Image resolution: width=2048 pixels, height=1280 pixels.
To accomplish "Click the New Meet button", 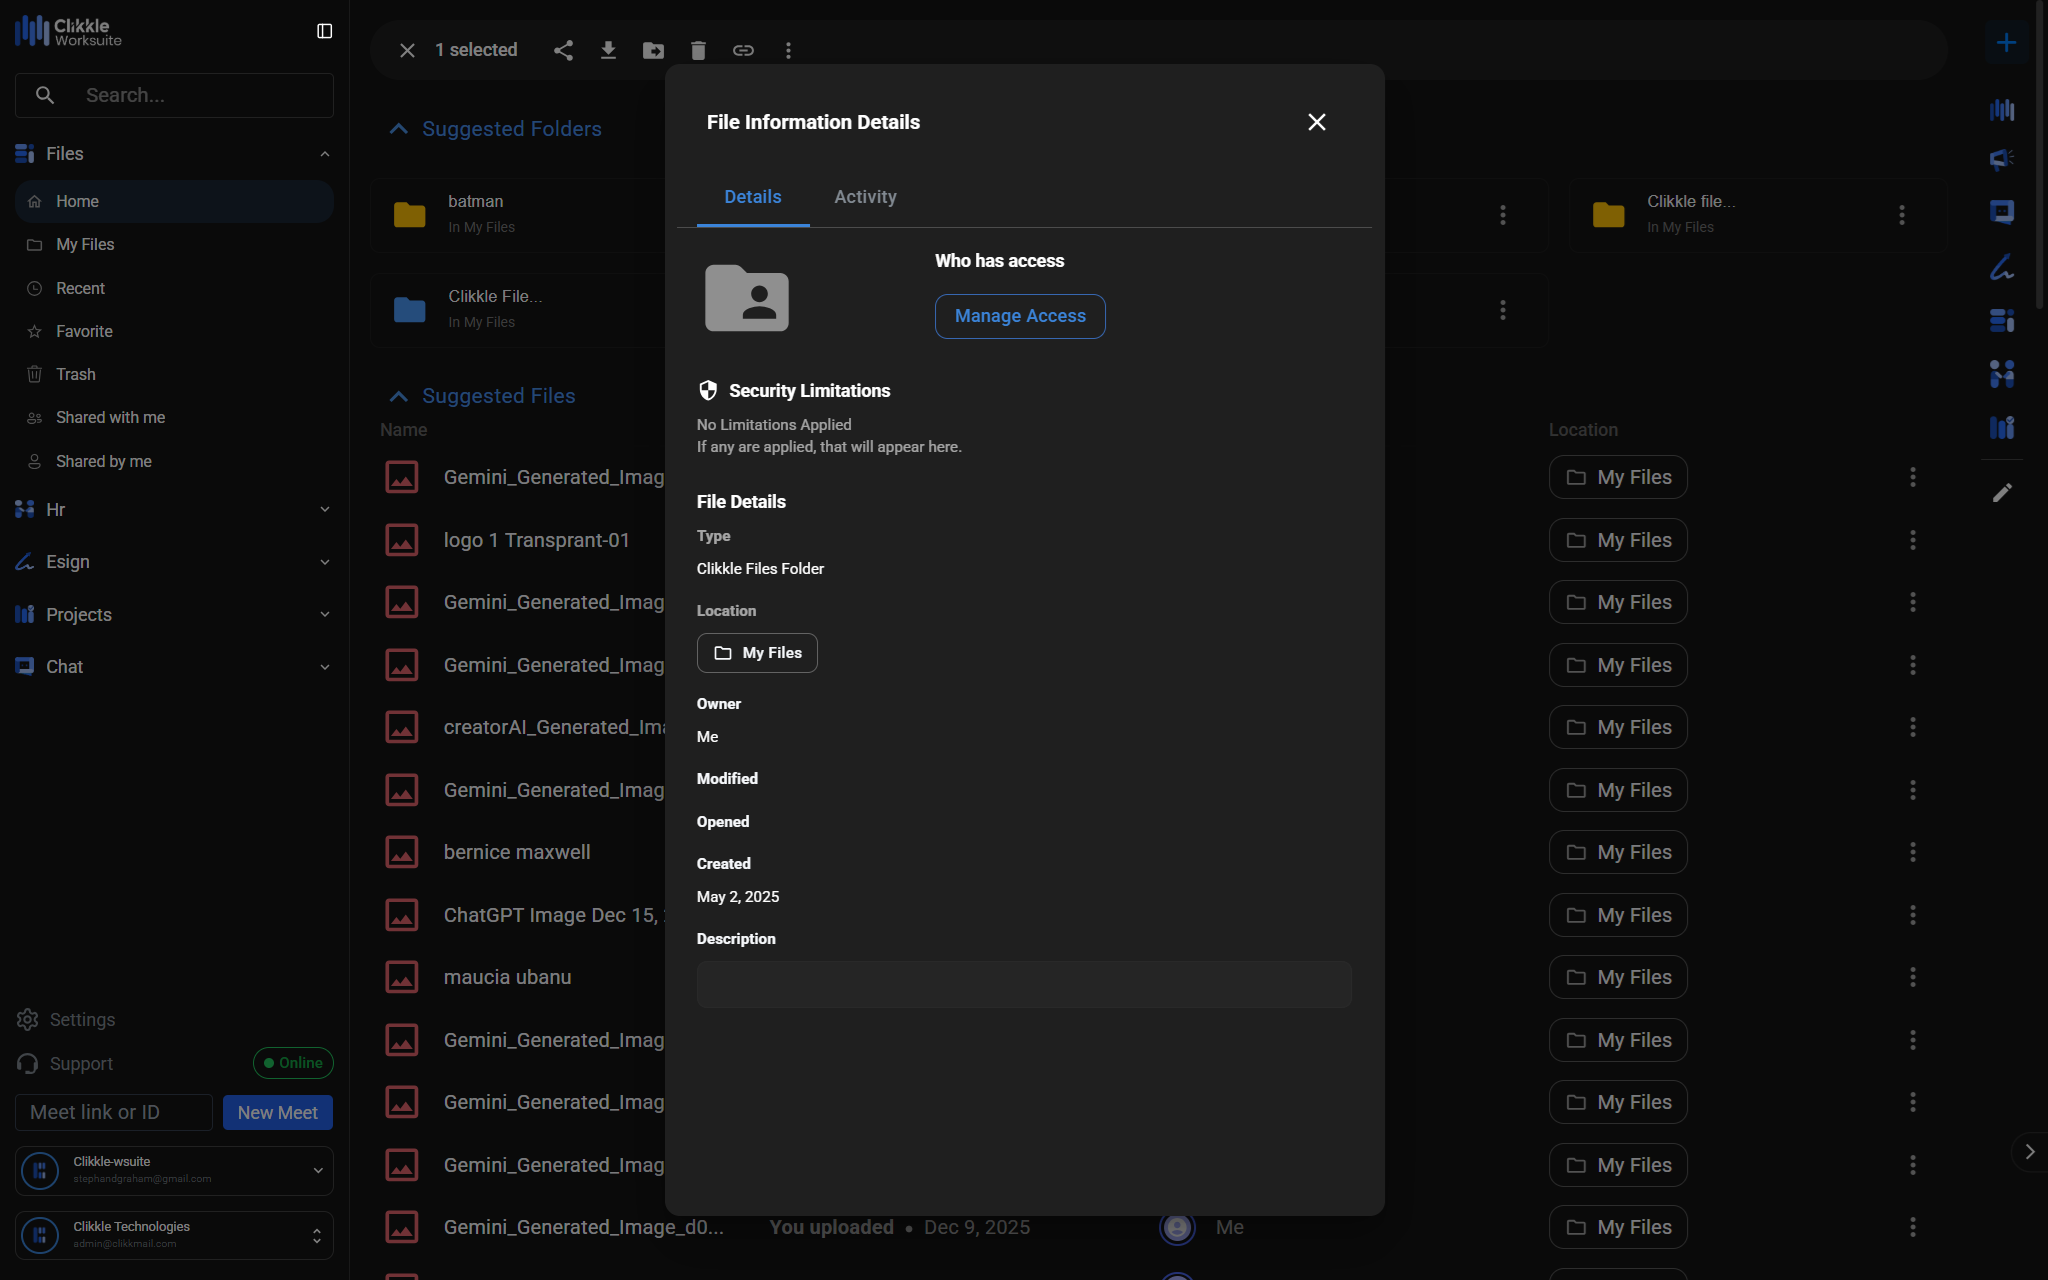I will pyautogui.click(x=277, y=1112).
